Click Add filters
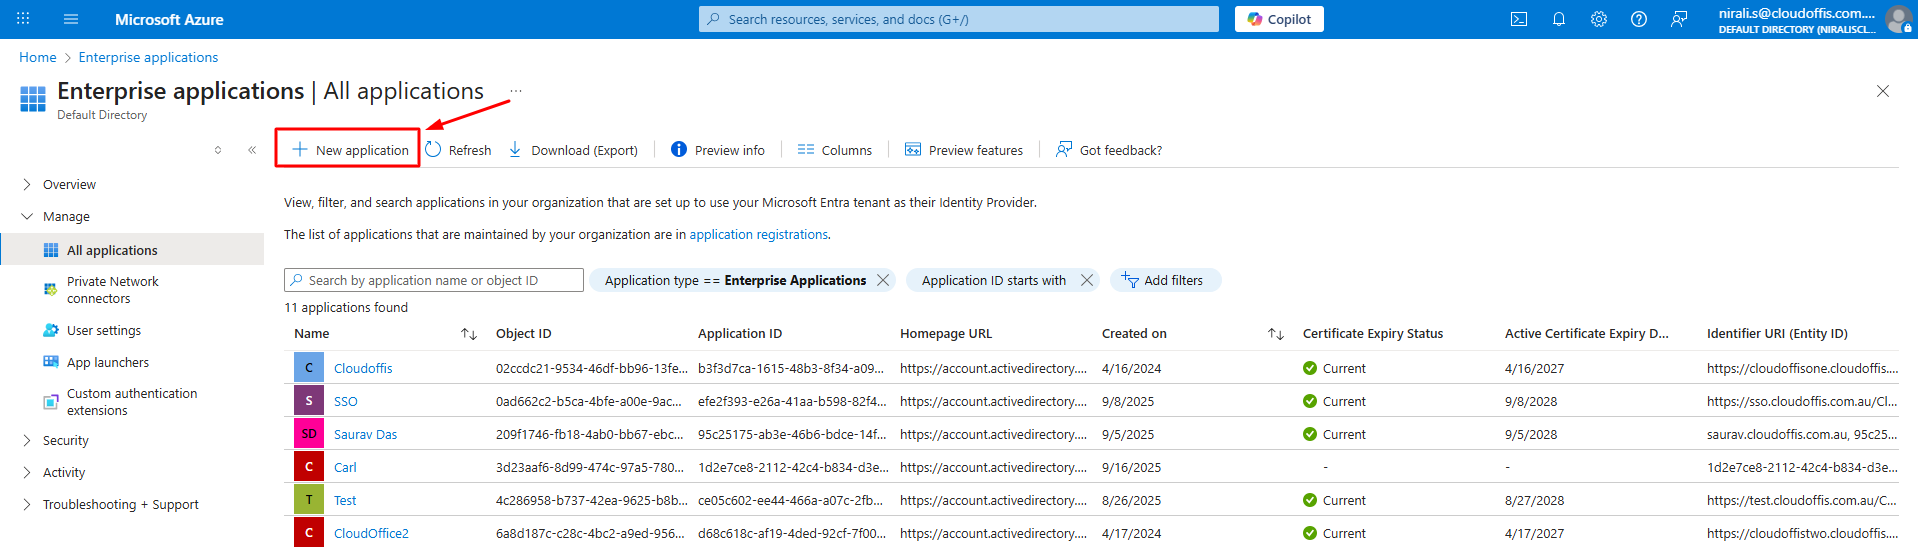Screen dimensions: 1918x548 tap(1165, 280)
